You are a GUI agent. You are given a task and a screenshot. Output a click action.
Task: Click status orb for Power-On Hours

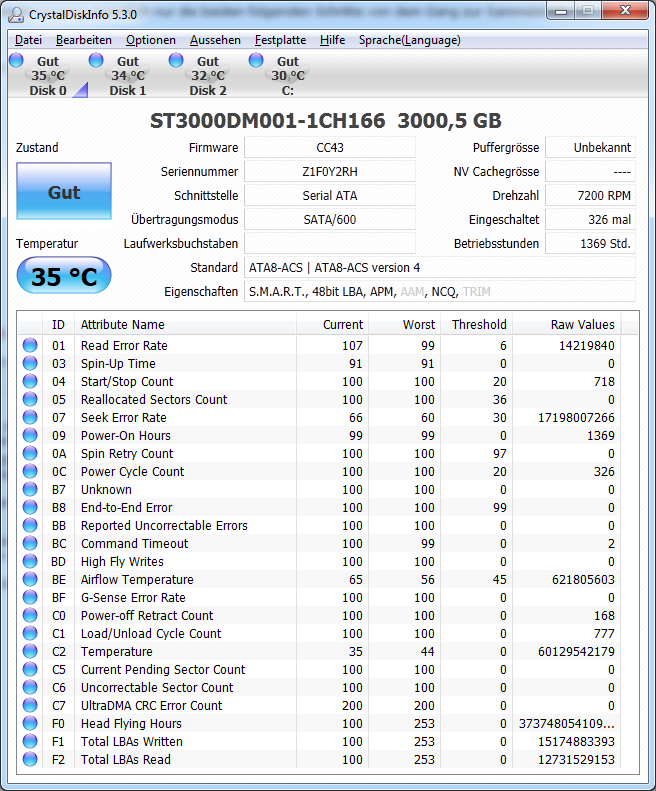[x=30, y=435]
